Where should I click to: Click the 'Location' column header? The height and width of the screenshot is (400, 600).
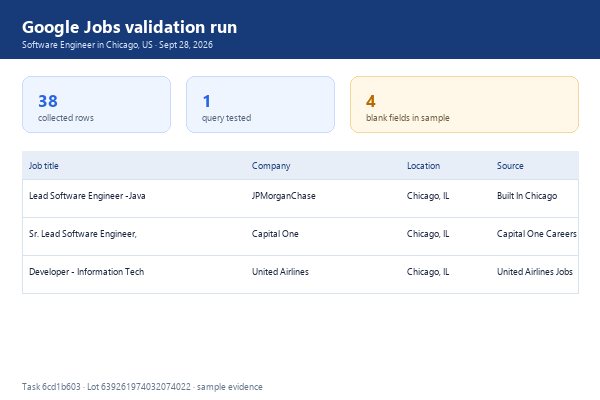[x=423, y=166]
